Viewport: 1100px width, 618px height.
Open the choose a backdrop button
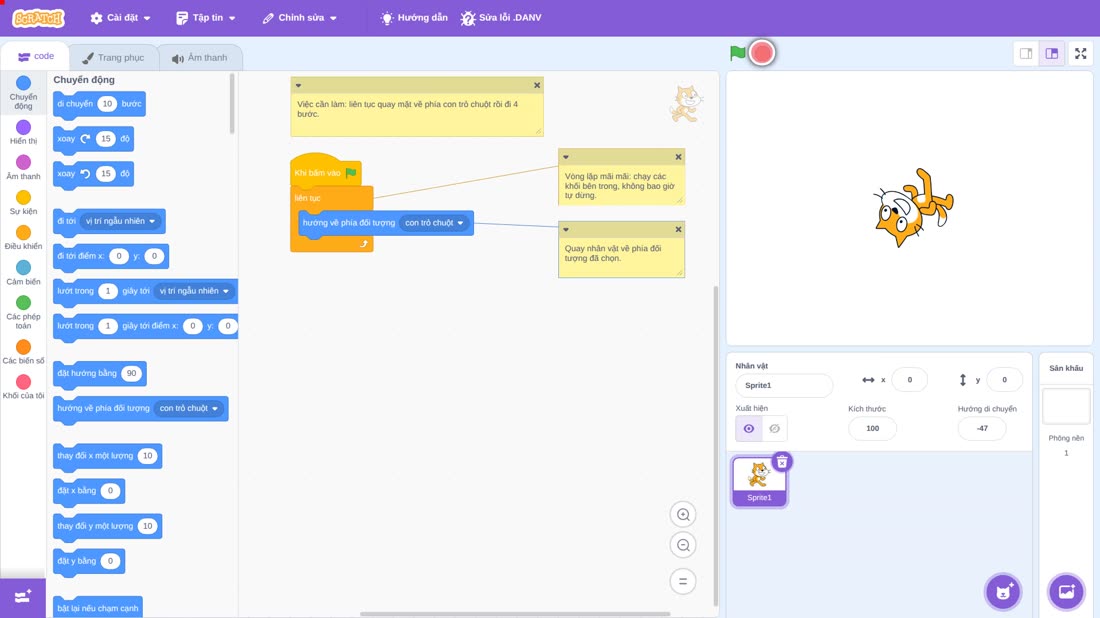tap(1066, 591)
